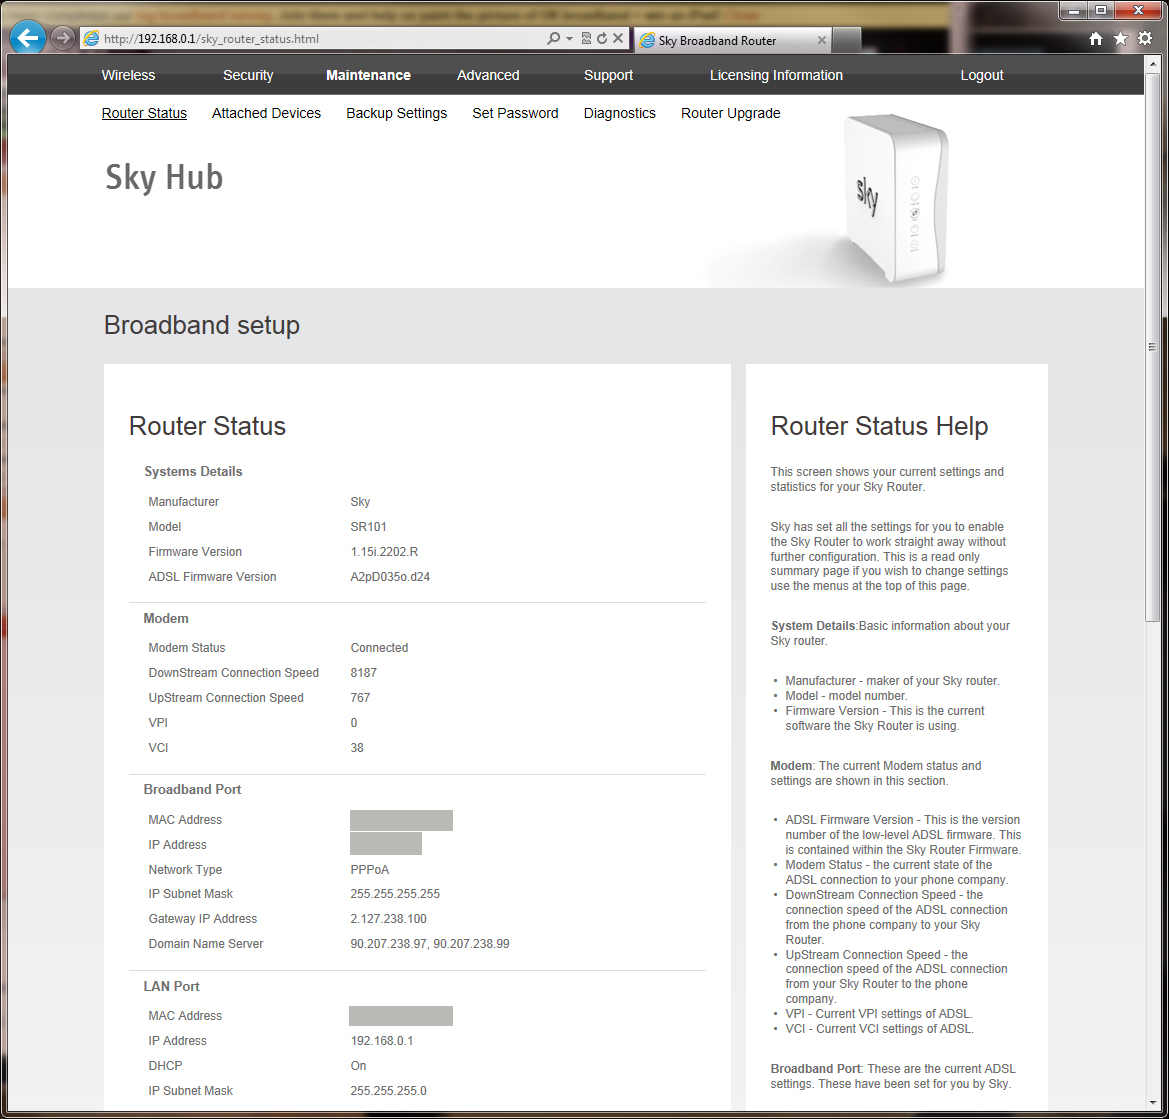Click the Router Status Help heading
The image size is (1169, 1119).
[879, 426]
